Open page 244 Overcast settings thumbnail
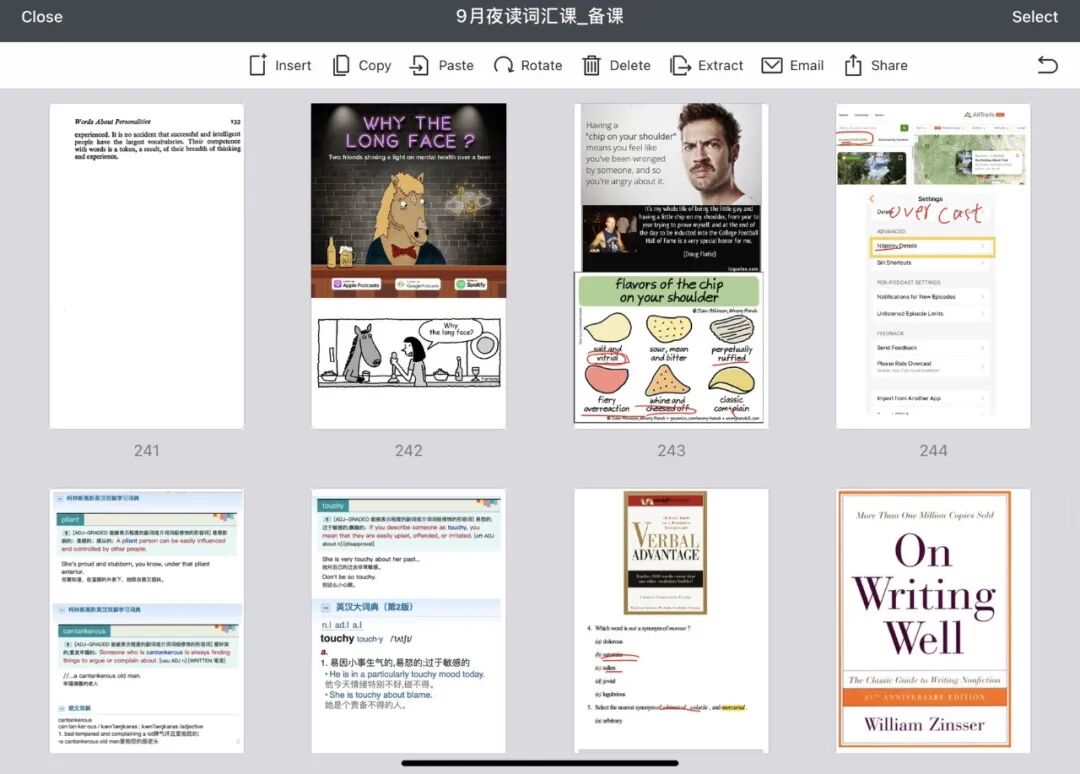Screen dimensions: 1080x774 click(x=933, y=266)
